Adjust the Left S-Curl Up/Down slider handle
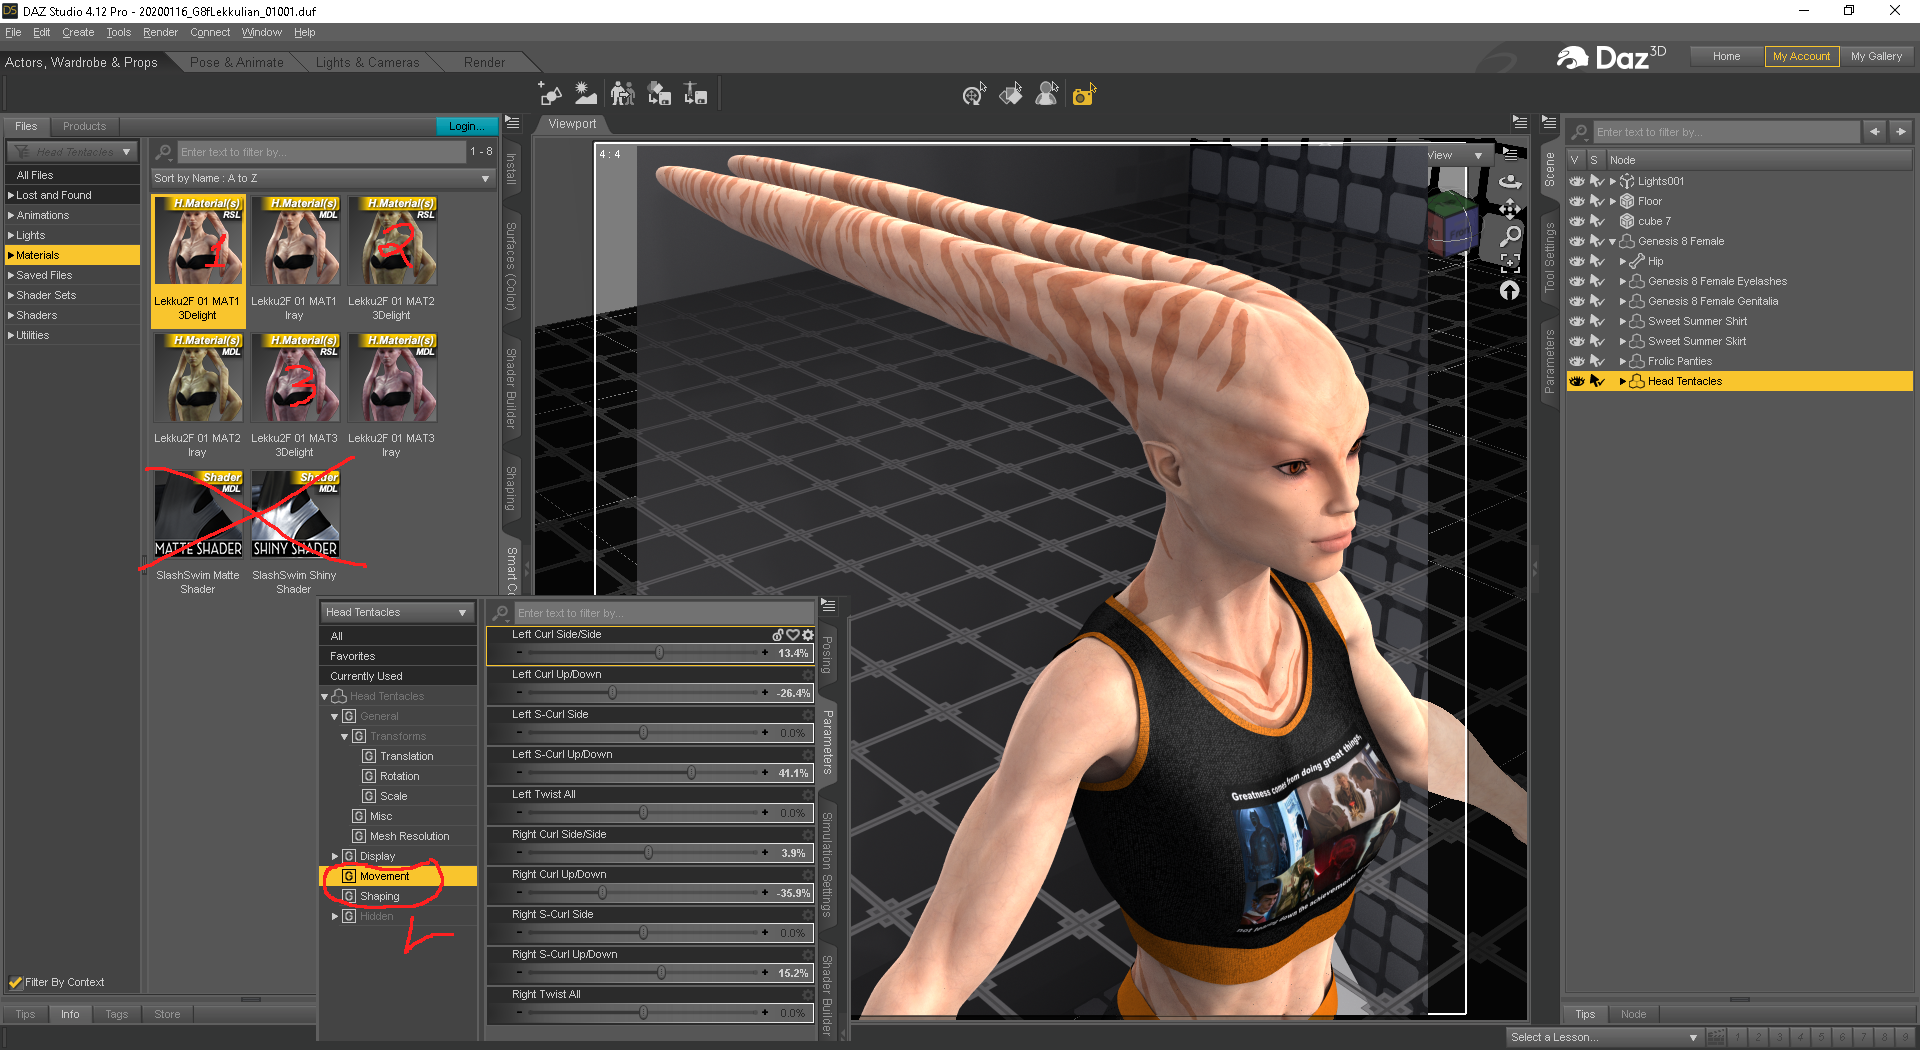The height and width of the screenshot is (1050, 1920). tap(691, 773)
